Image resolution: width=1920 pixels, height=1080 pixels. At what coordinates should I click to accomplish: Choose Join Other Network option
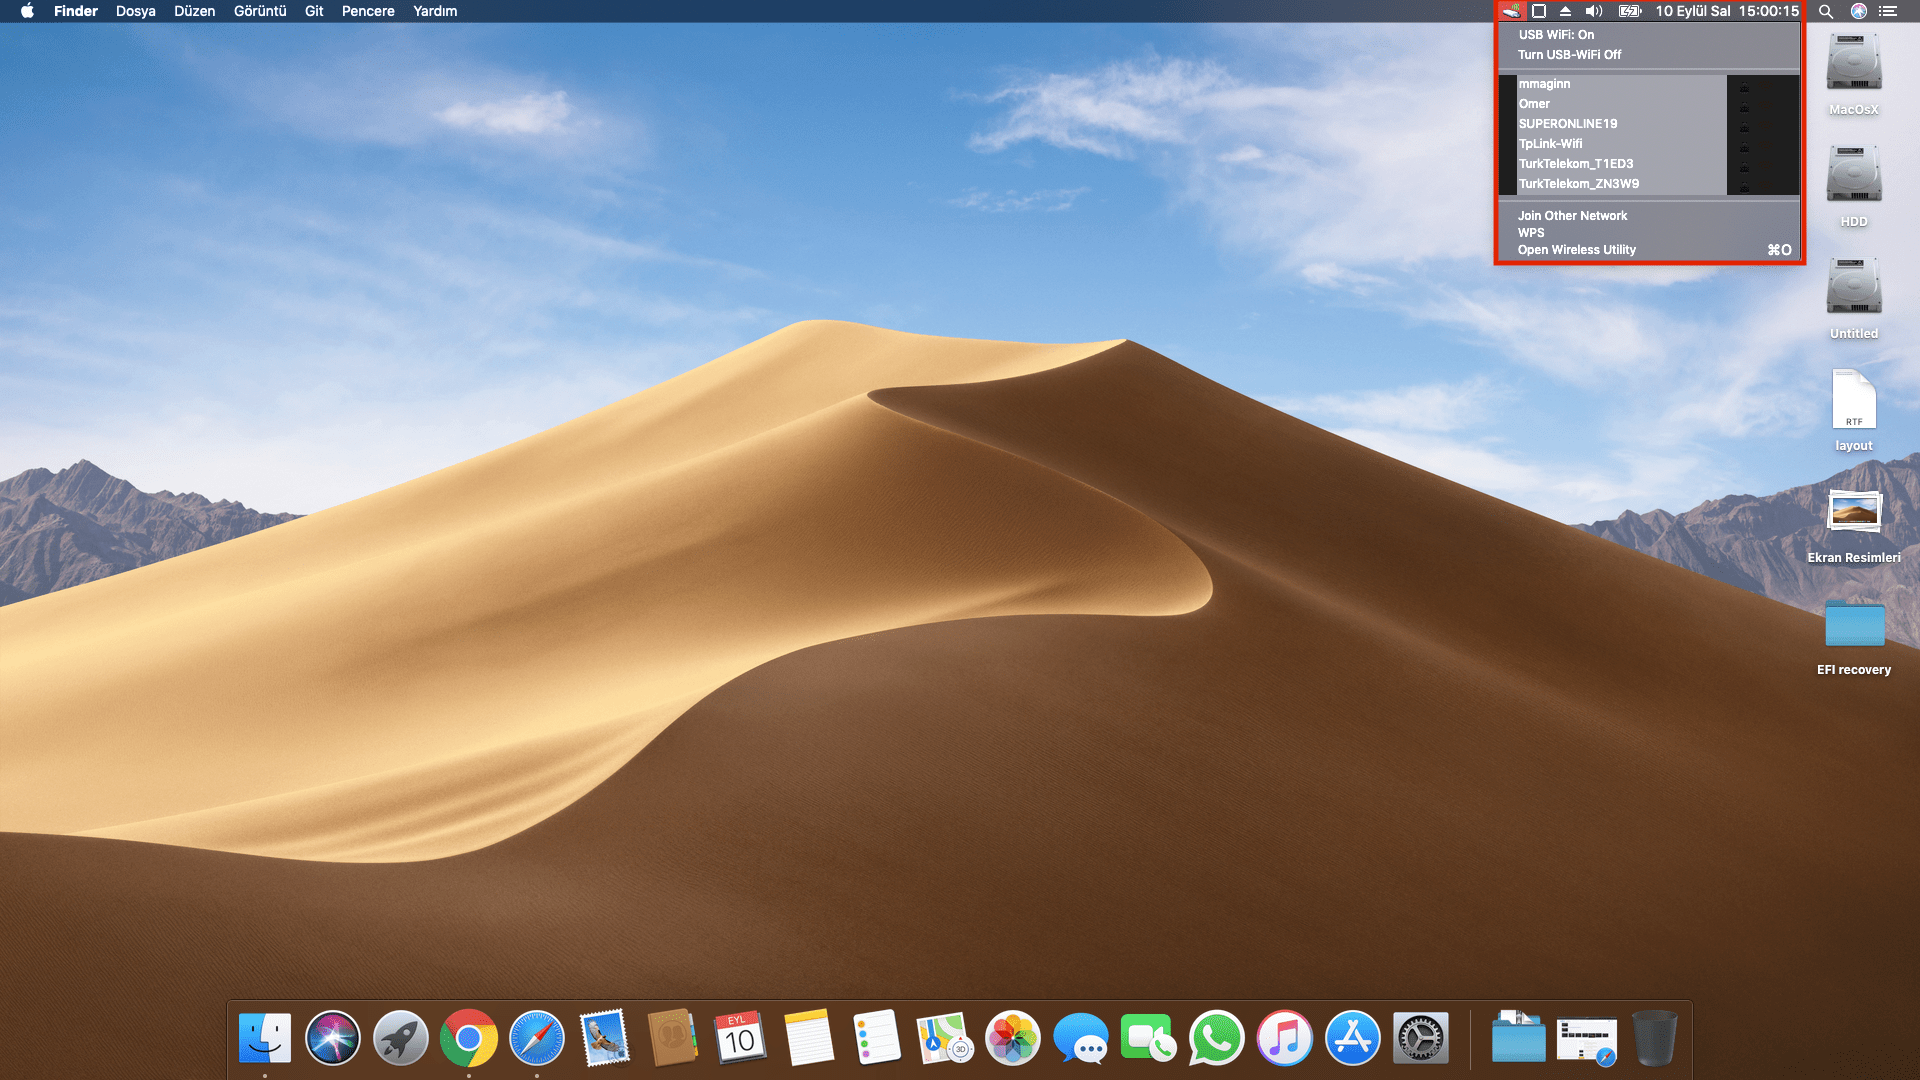[1572, 216]
